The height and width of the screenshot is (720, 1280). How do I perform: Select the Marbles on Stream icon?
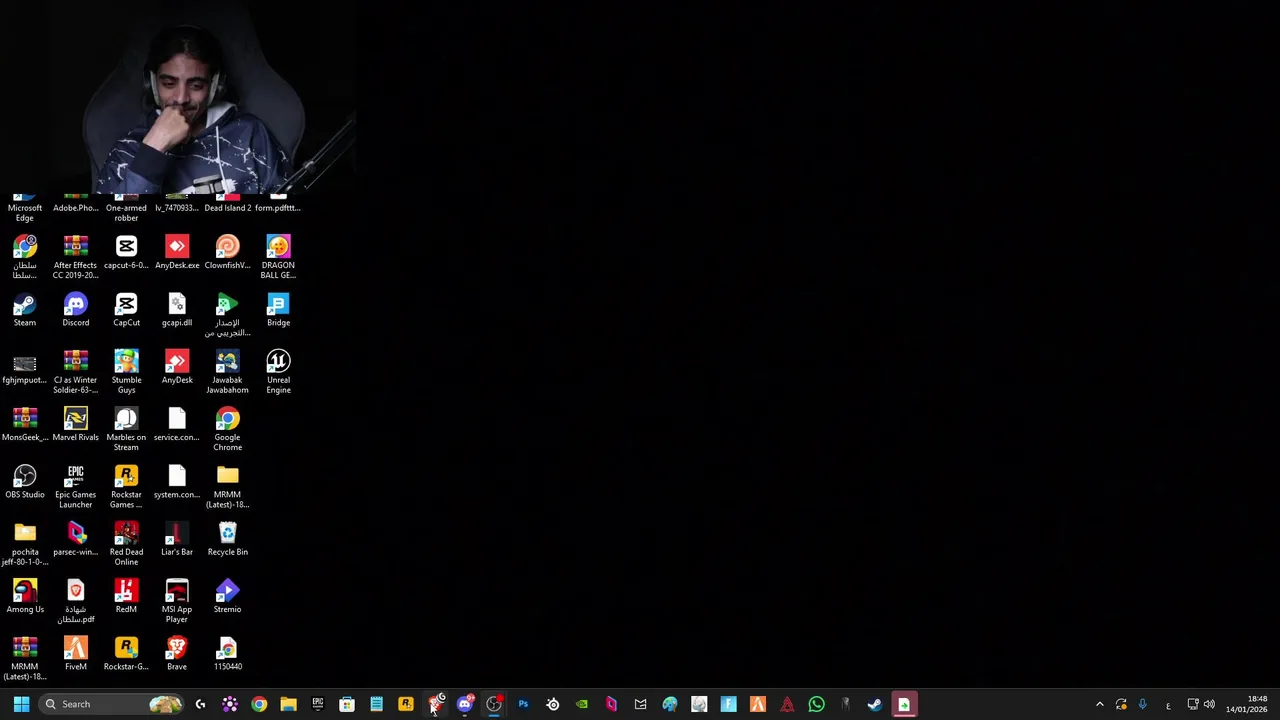tap(126, 429)
